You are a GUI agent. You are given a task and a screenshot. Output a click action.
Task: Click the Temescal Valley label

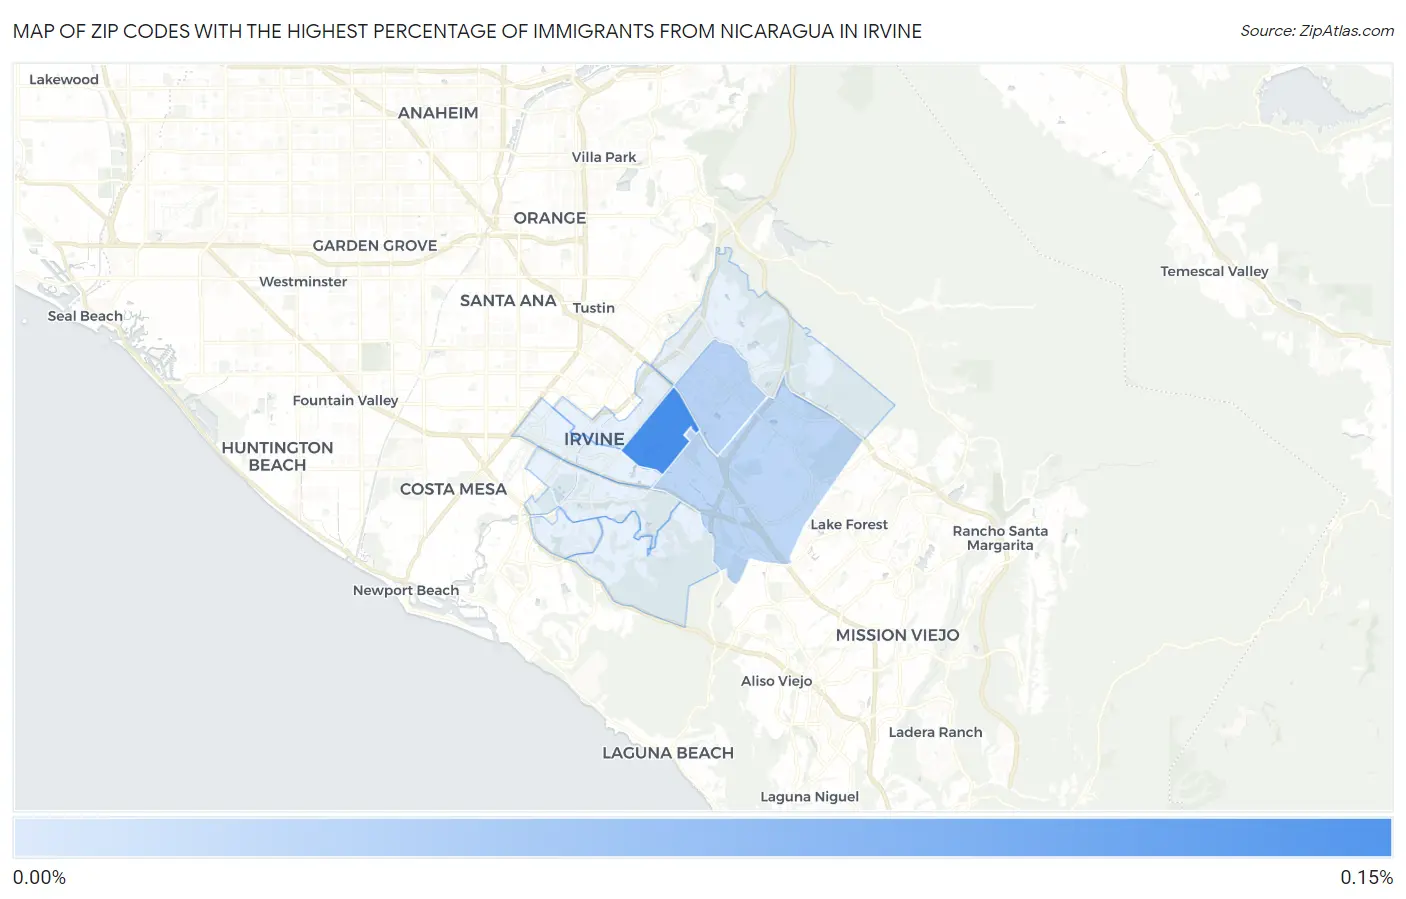[1213, 271]
